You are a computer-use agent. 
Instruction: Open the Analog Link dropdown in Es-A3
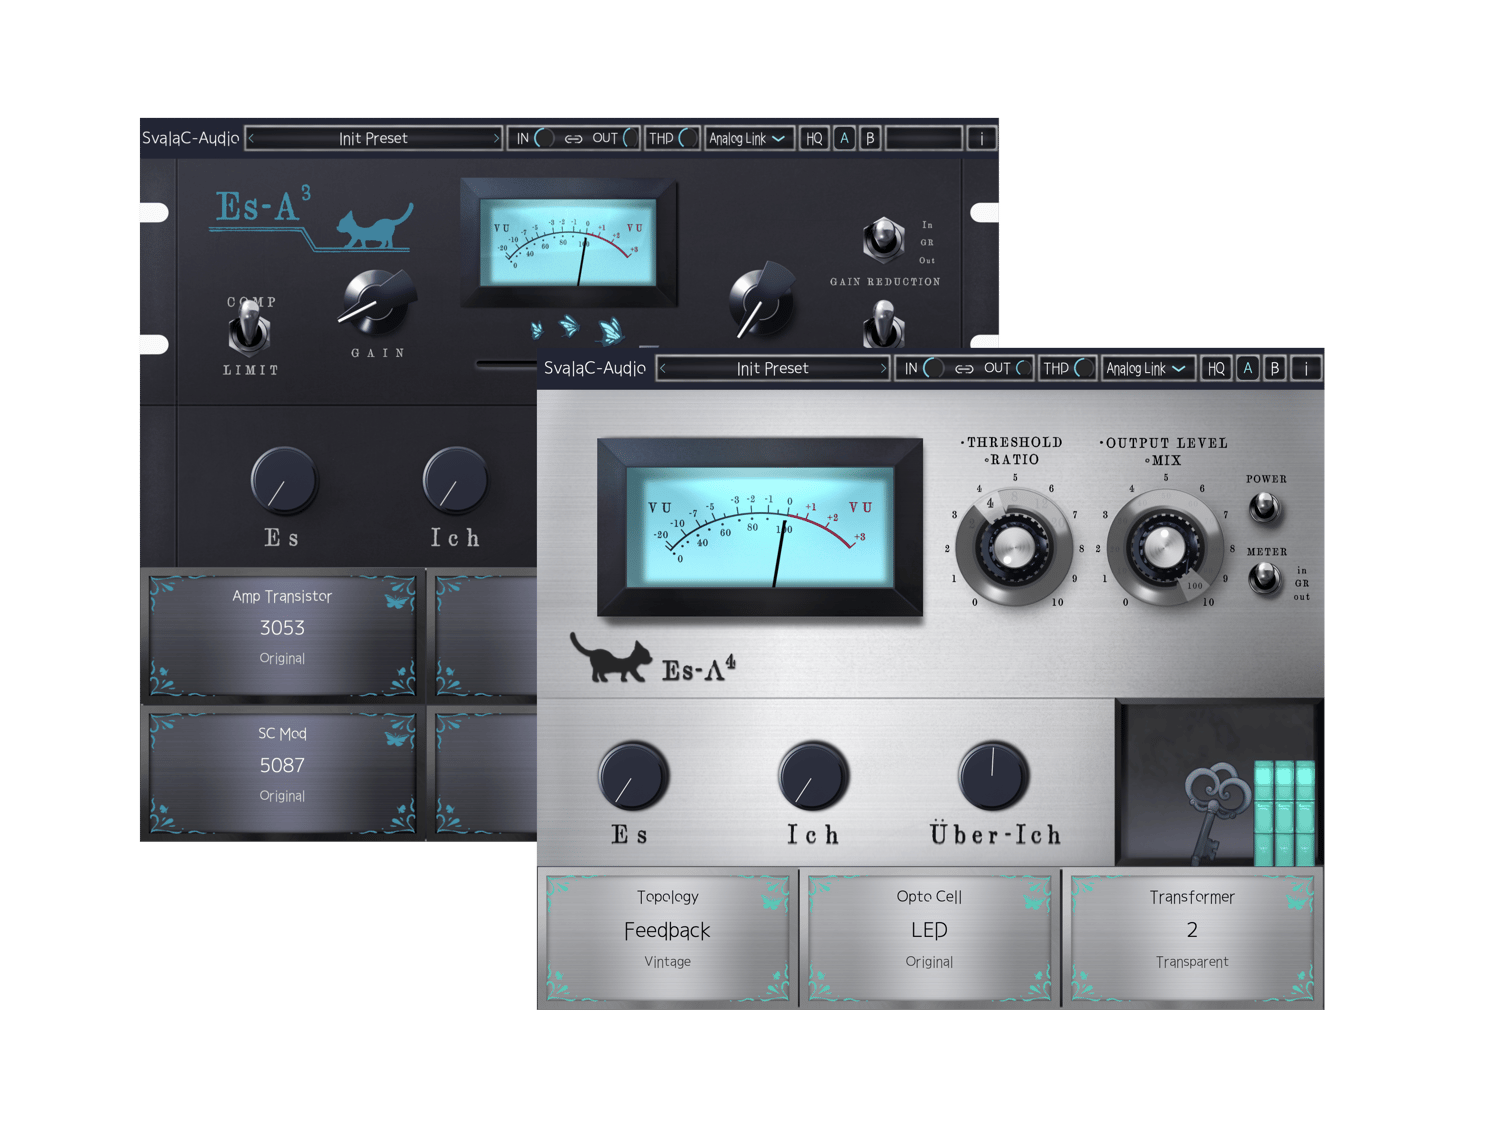[747, 139]
